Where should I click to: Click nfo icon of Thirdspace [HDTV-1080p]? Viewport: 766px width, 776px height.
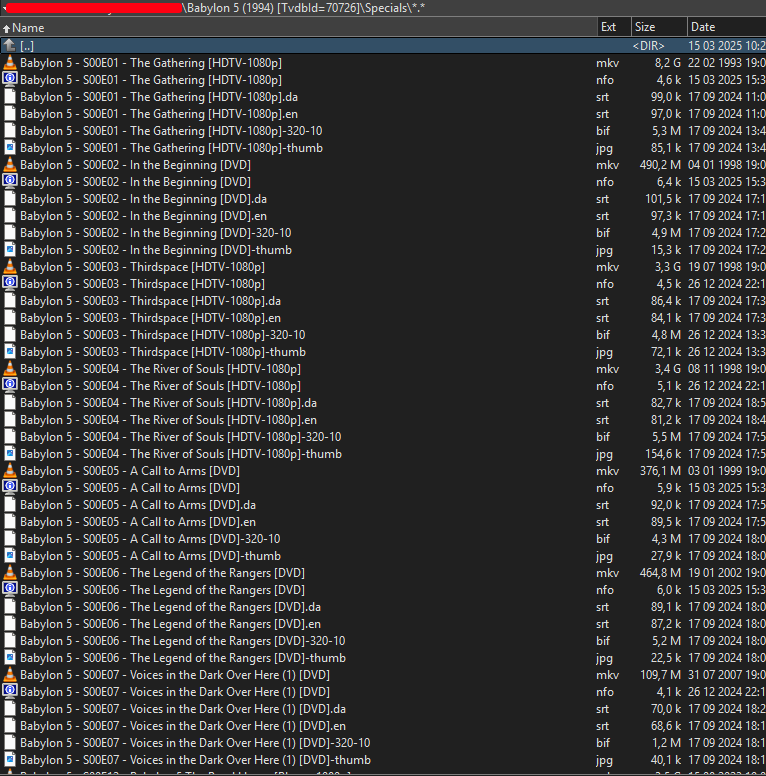[x=9, y=284]
